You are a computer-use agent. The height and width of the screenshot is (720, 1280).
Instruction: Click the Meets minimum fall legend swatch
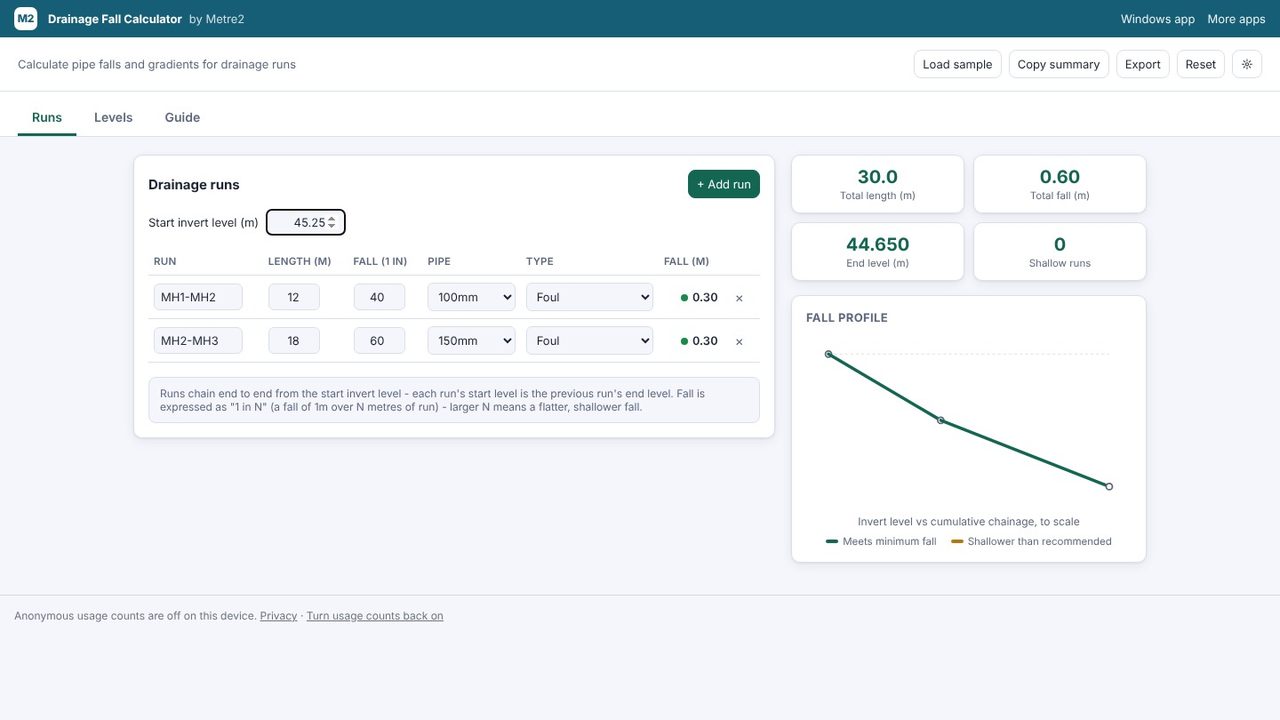click(x=832, y=541)
